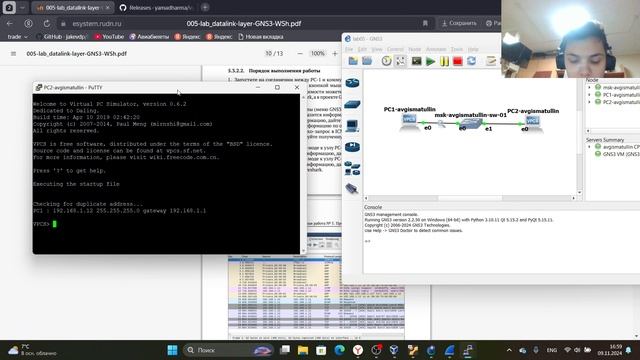Viewport: 640px width, 360px height.
Task: Open Node menu in GNS3
Action: pos(414,49)
